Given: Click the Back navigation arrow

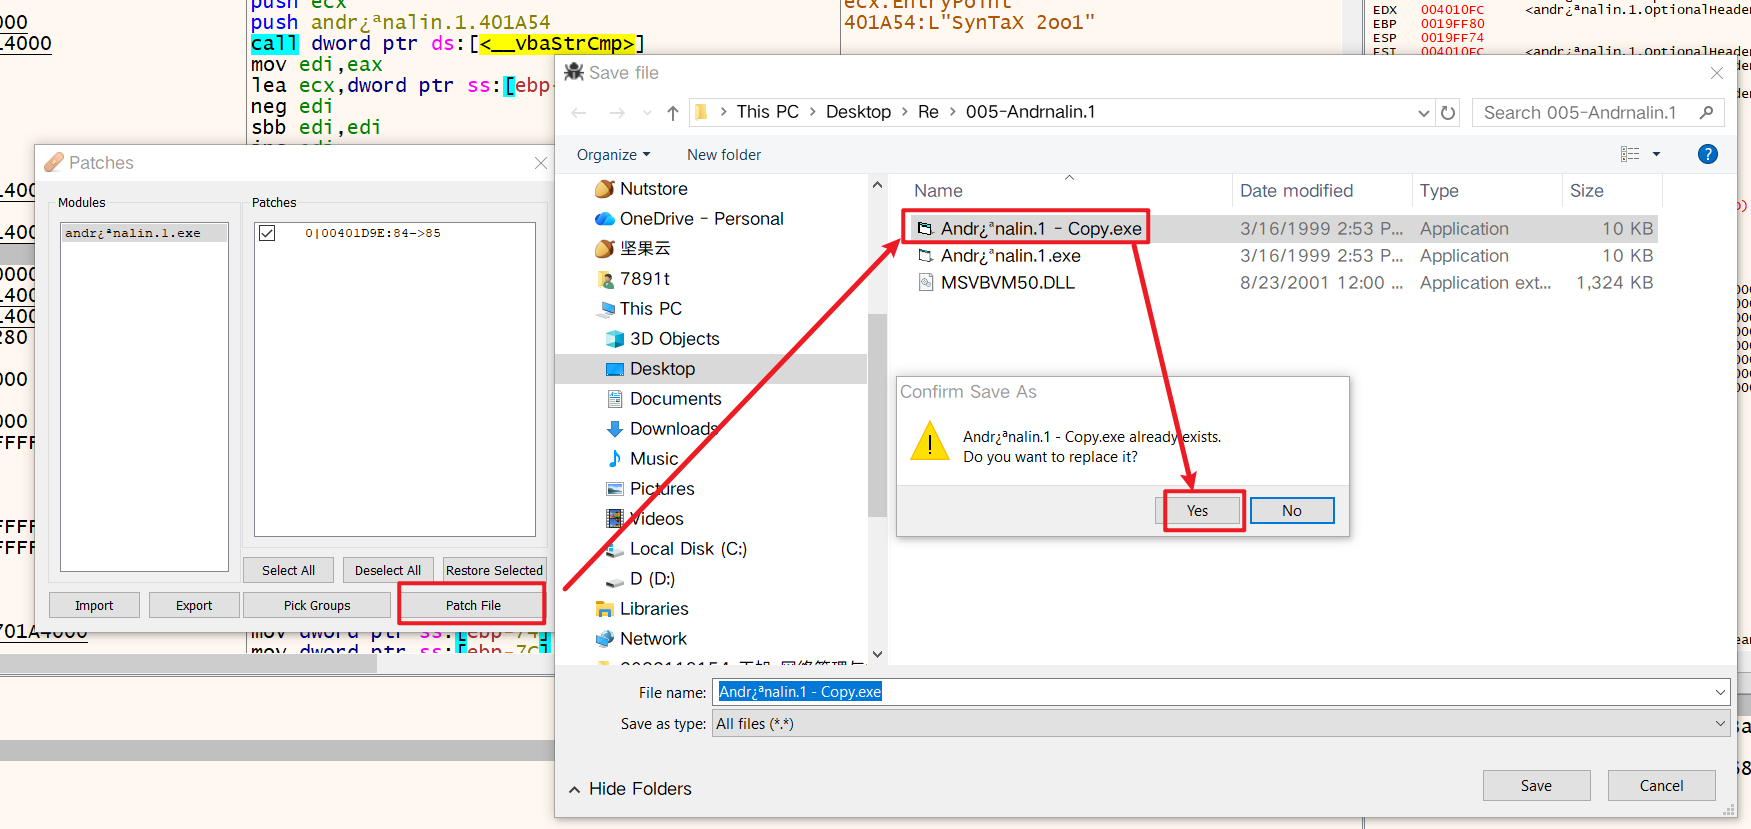Looking at the screenshot, I should point(578,113).
